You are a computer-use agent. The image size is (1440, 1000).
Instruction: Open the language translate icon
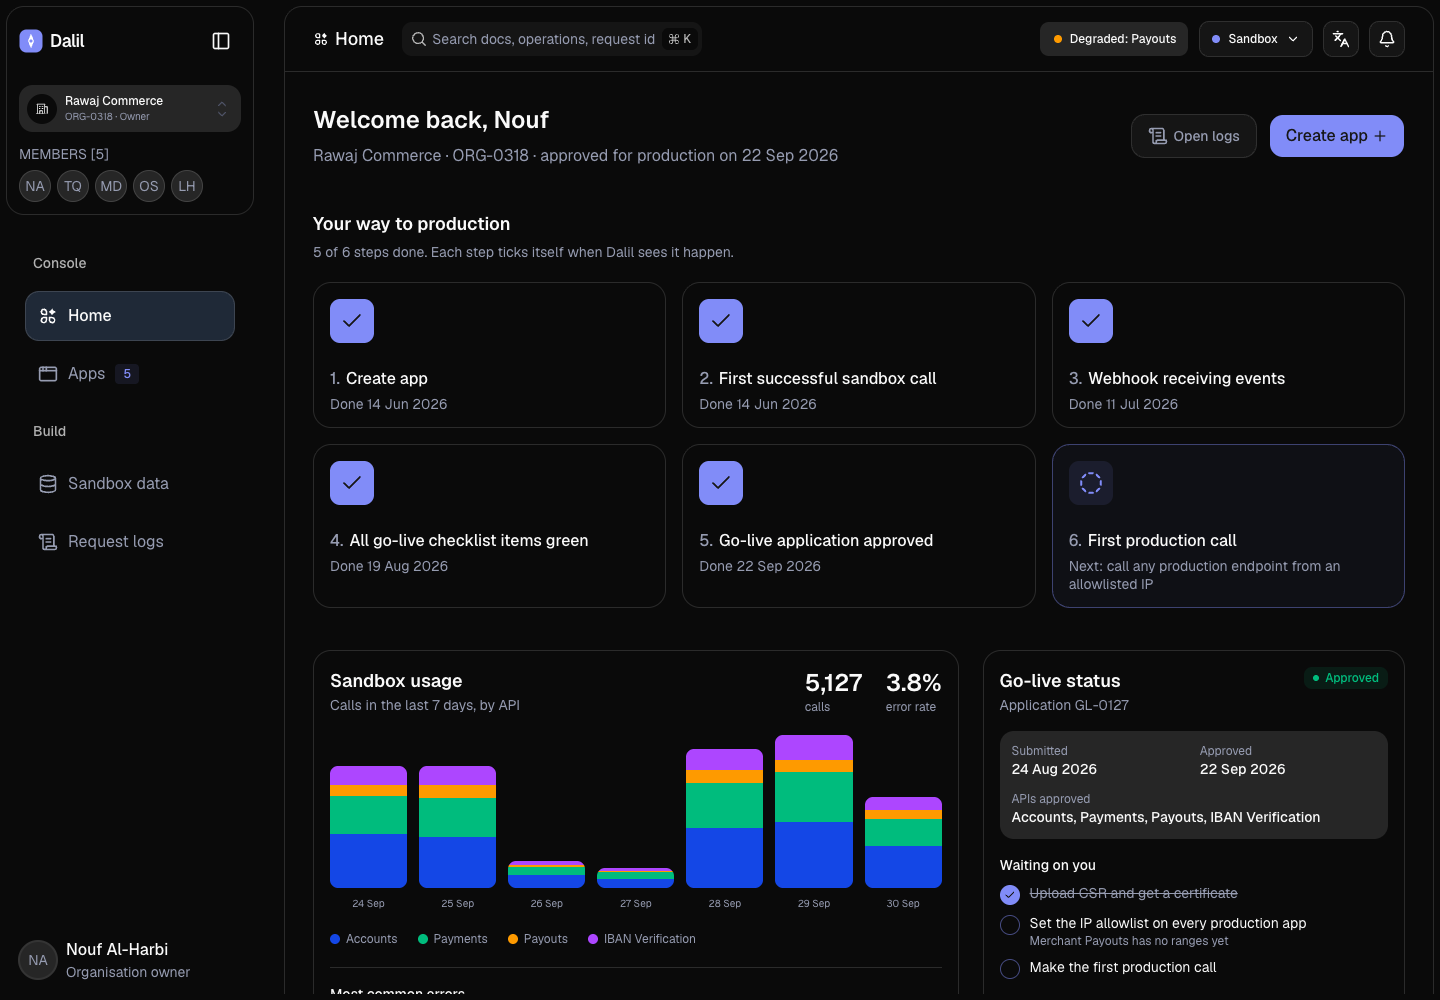[1341, 39]
